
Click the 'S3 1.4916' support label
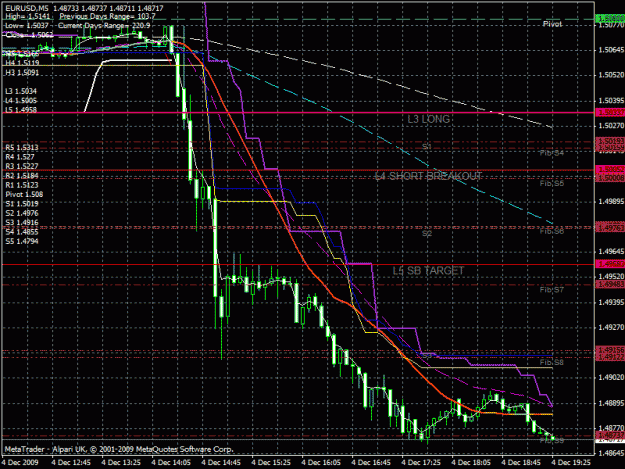[x=22, y=223]
